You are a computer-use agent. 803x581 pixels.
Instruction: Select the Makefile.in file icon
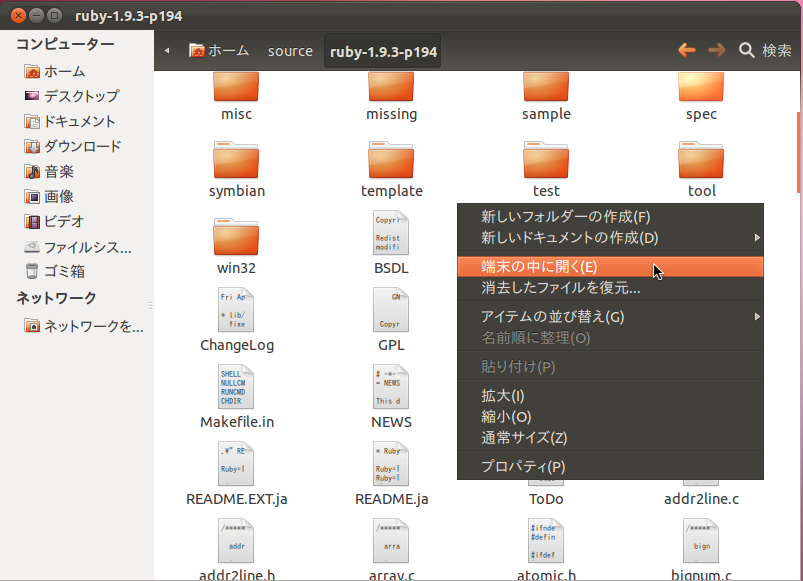tap(236, 386)
